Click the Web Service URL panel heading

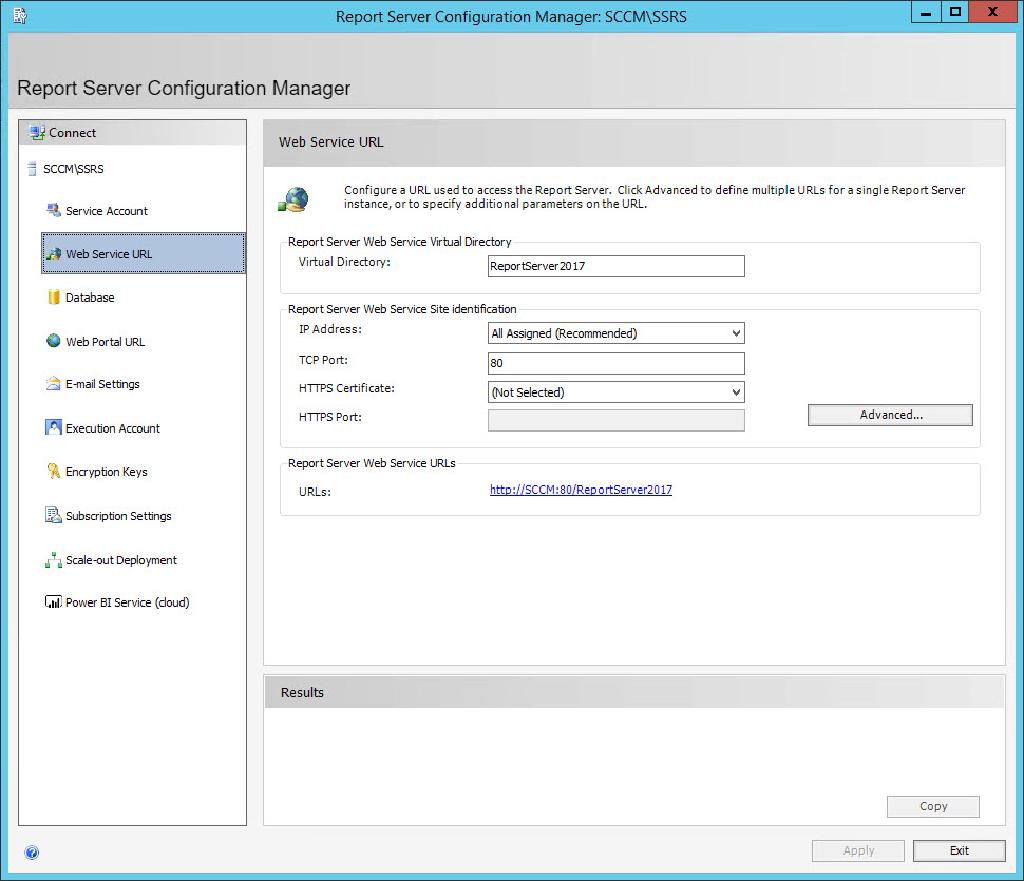(x=331, y=142)
